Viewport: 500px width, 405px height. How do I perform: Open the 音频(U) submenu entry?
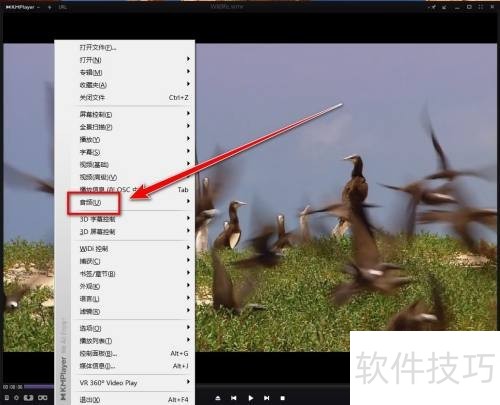pyautogui.click(x=133, y=202)
